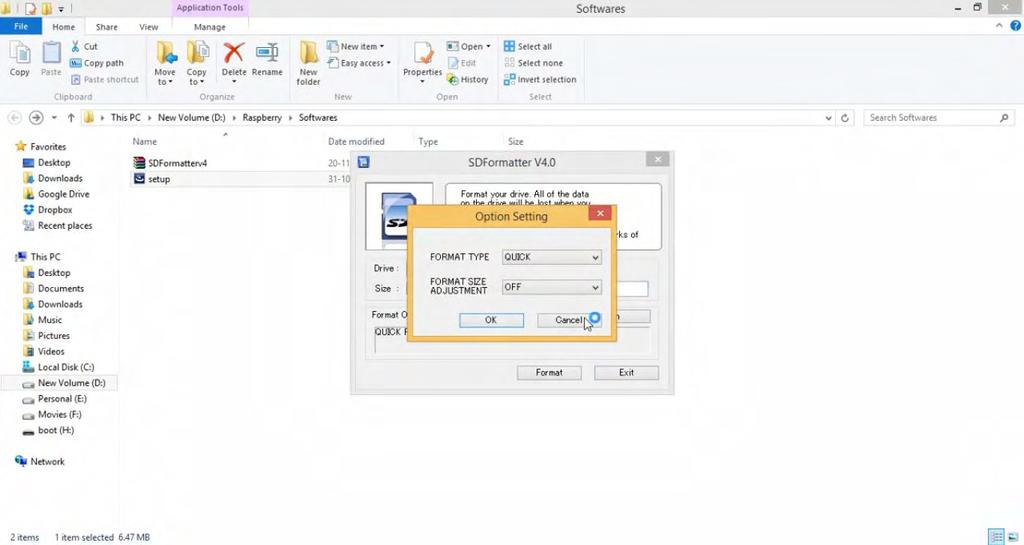Collapse the ribbon with the chevron
The height and width of the screenshot is (545, 1024).
pos(999,26)
